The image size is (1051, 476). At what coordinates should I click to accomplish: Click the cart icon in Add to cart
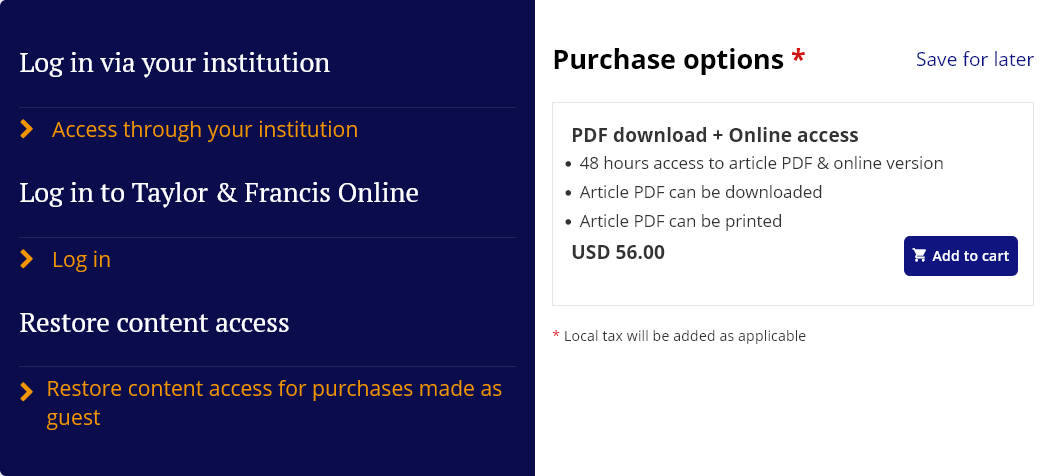(x=920, y=256)
